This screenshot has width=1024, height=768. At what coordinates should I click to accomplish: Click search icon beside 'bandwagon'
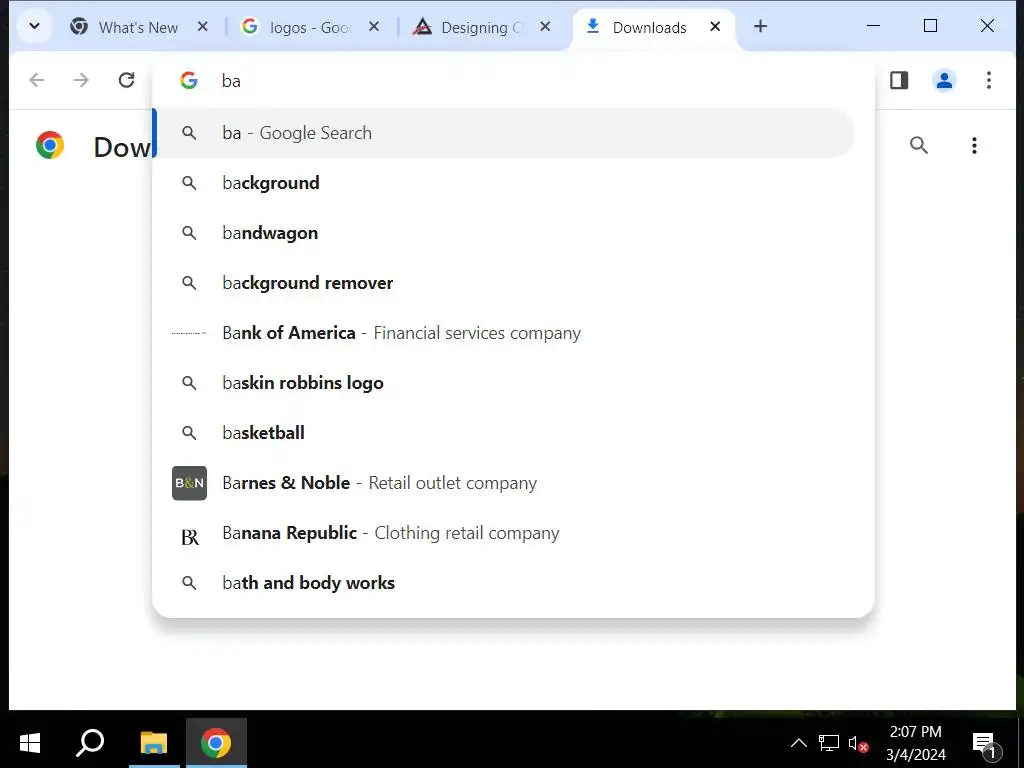coord(189,233)
